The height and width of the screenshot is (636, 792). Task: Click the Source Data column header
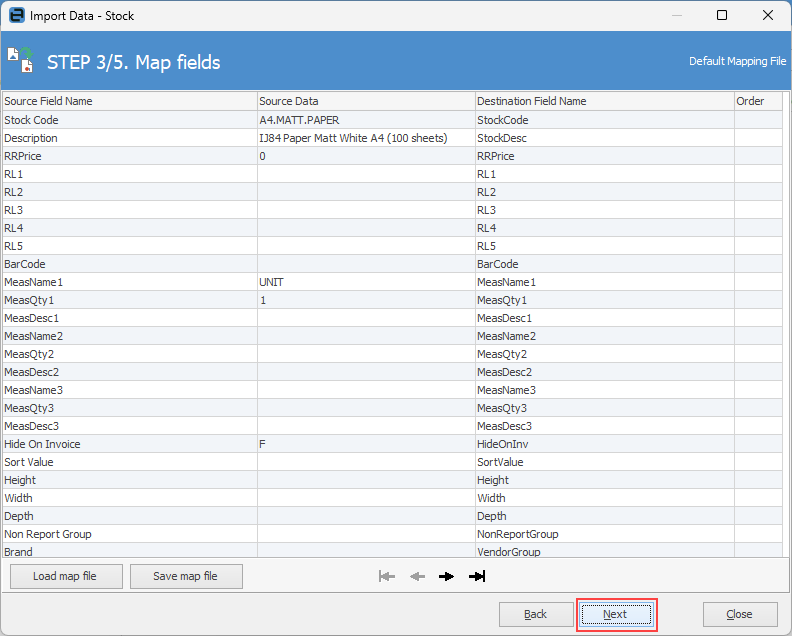click(x=365, y=101)
